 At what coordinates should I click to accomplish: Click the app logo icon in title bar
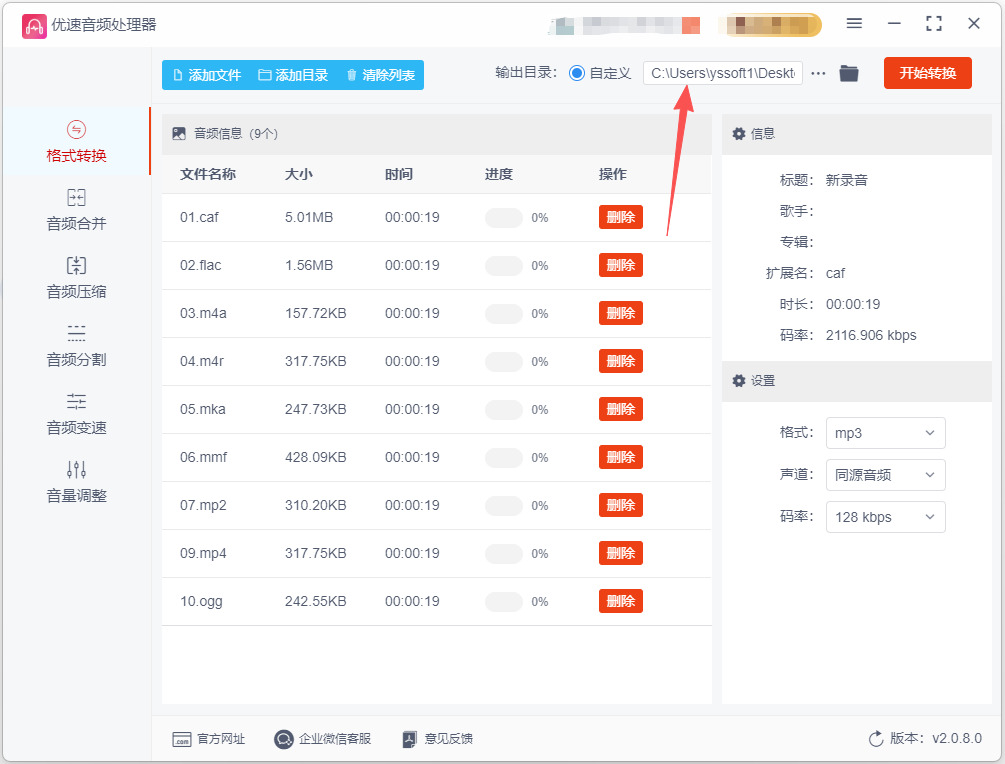click(x=34, y=26)
